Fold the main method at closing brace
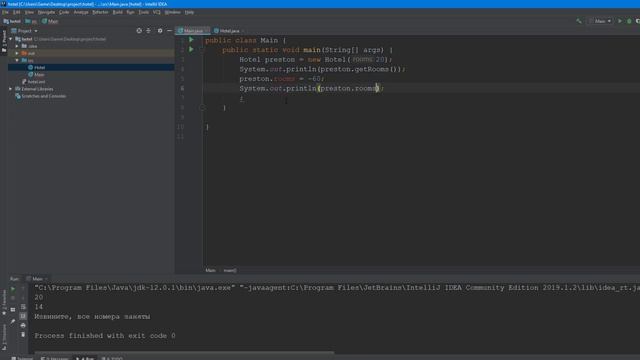Image resolution: width=640 pixels, height=360 pixels. (202, 107)
